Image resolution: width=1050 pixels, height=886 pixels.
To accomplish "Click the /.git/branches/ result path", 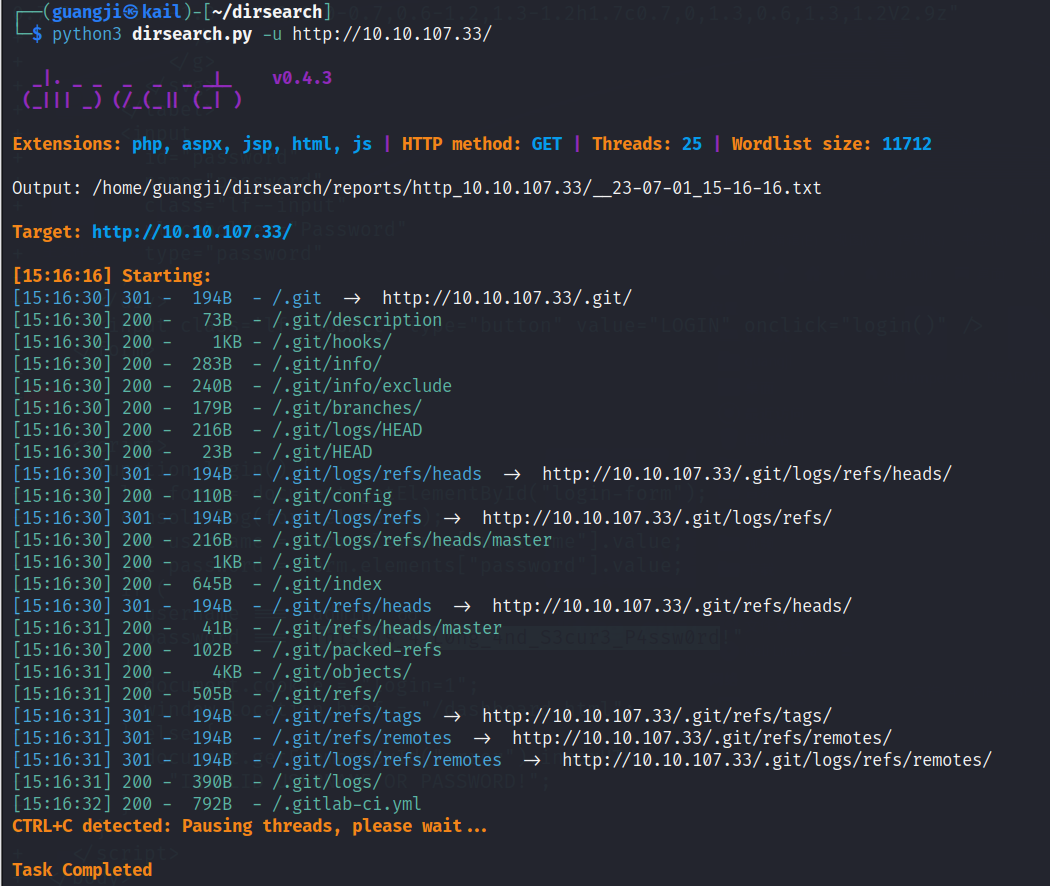I will pyautogui.click(x=347, y=408).
